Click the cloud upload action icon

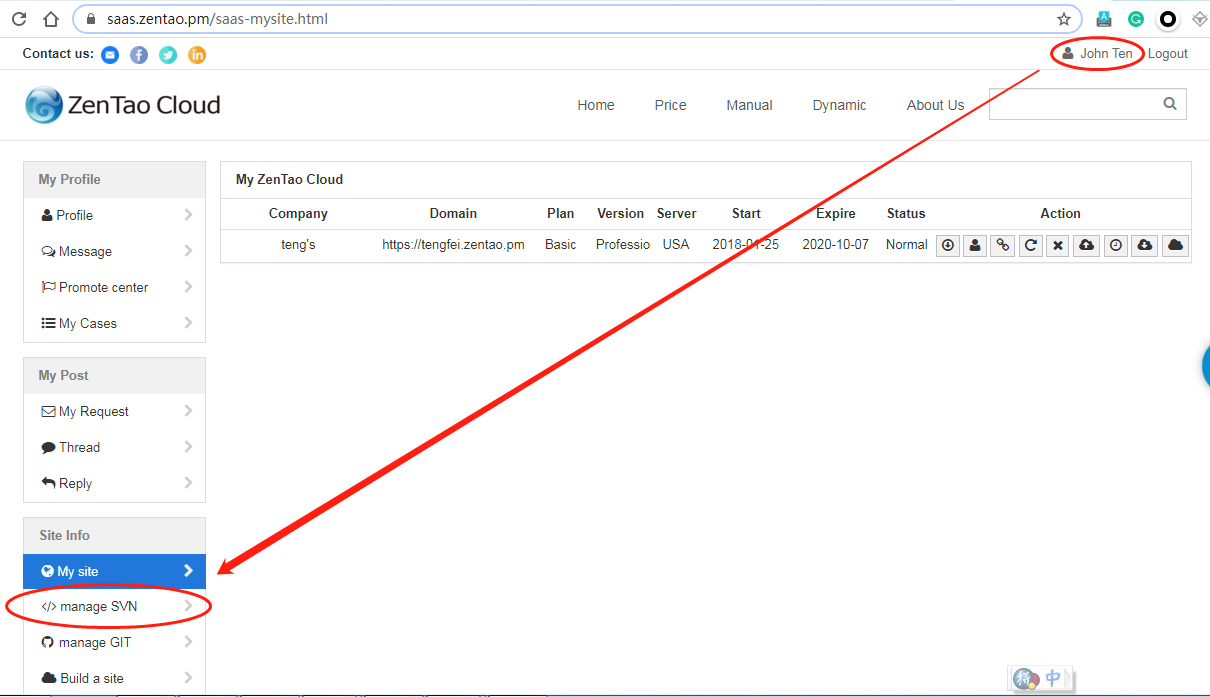pos(1086,245)
